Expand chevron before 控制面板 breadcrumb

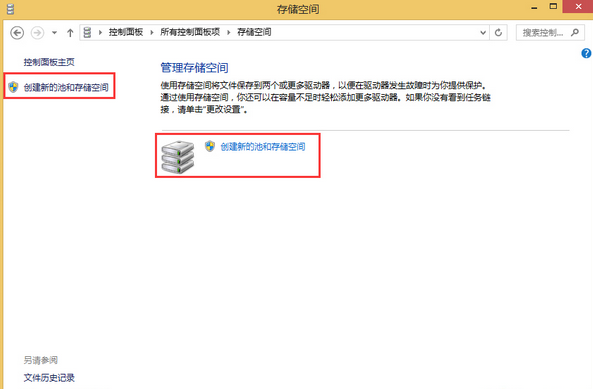[x=100, y=33]
